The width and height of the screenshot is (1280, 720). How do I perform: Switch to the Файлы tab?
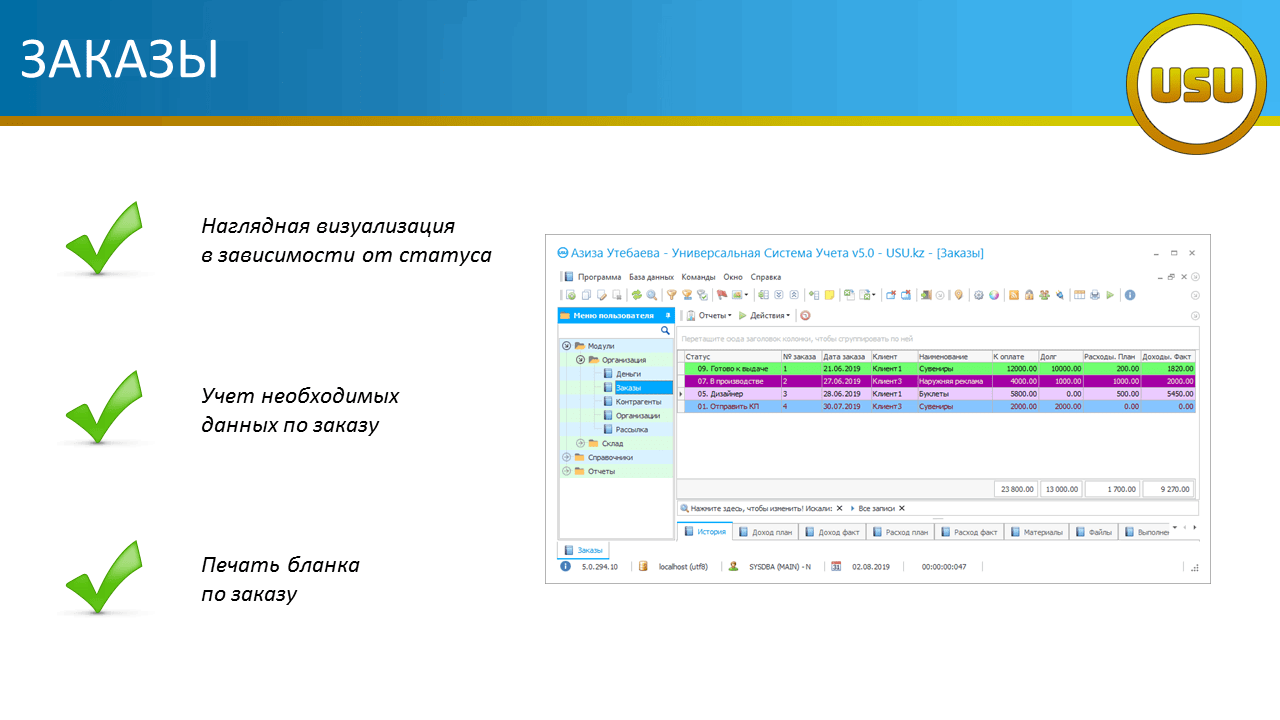[x=1094, y=532]
